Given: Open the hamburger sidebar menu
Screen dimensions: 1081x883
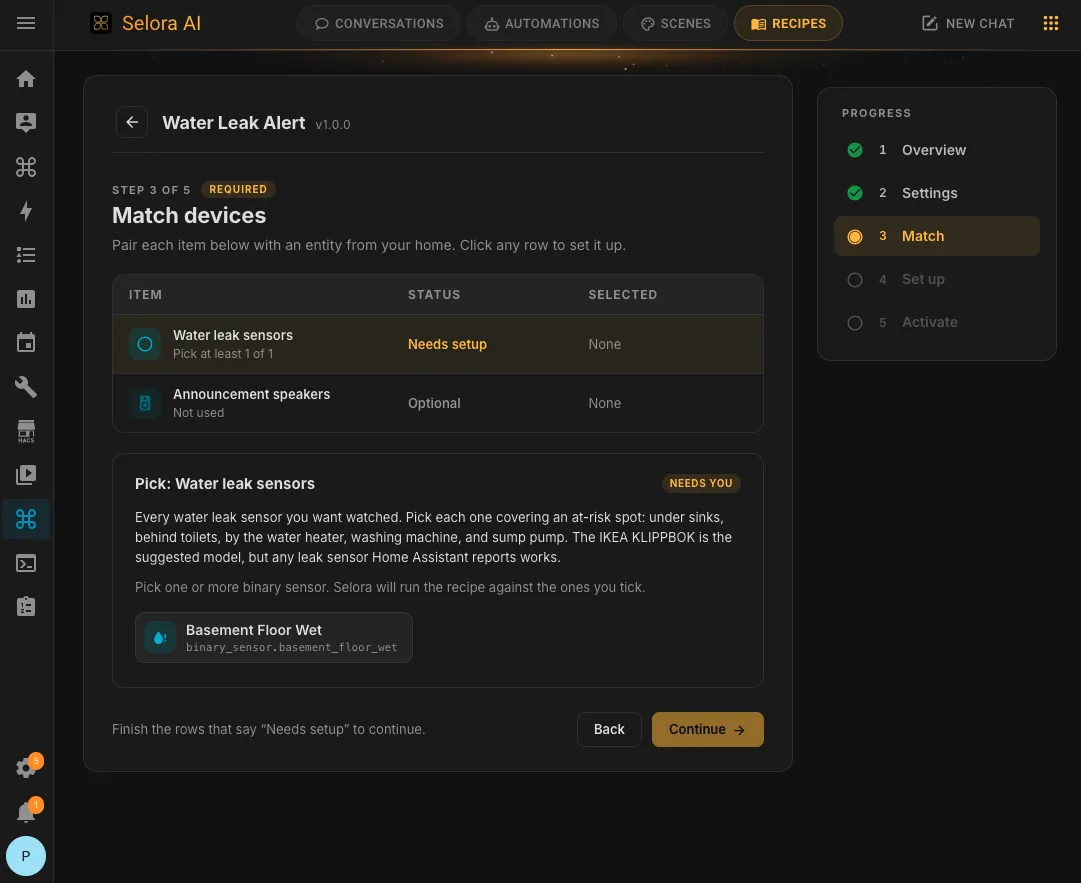Looking at the screenshot, I should (26, 23).
